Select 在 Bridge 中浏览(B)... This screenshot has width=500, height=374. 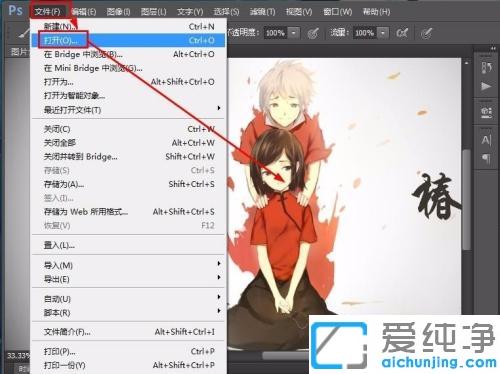click(x=129, y=54)
